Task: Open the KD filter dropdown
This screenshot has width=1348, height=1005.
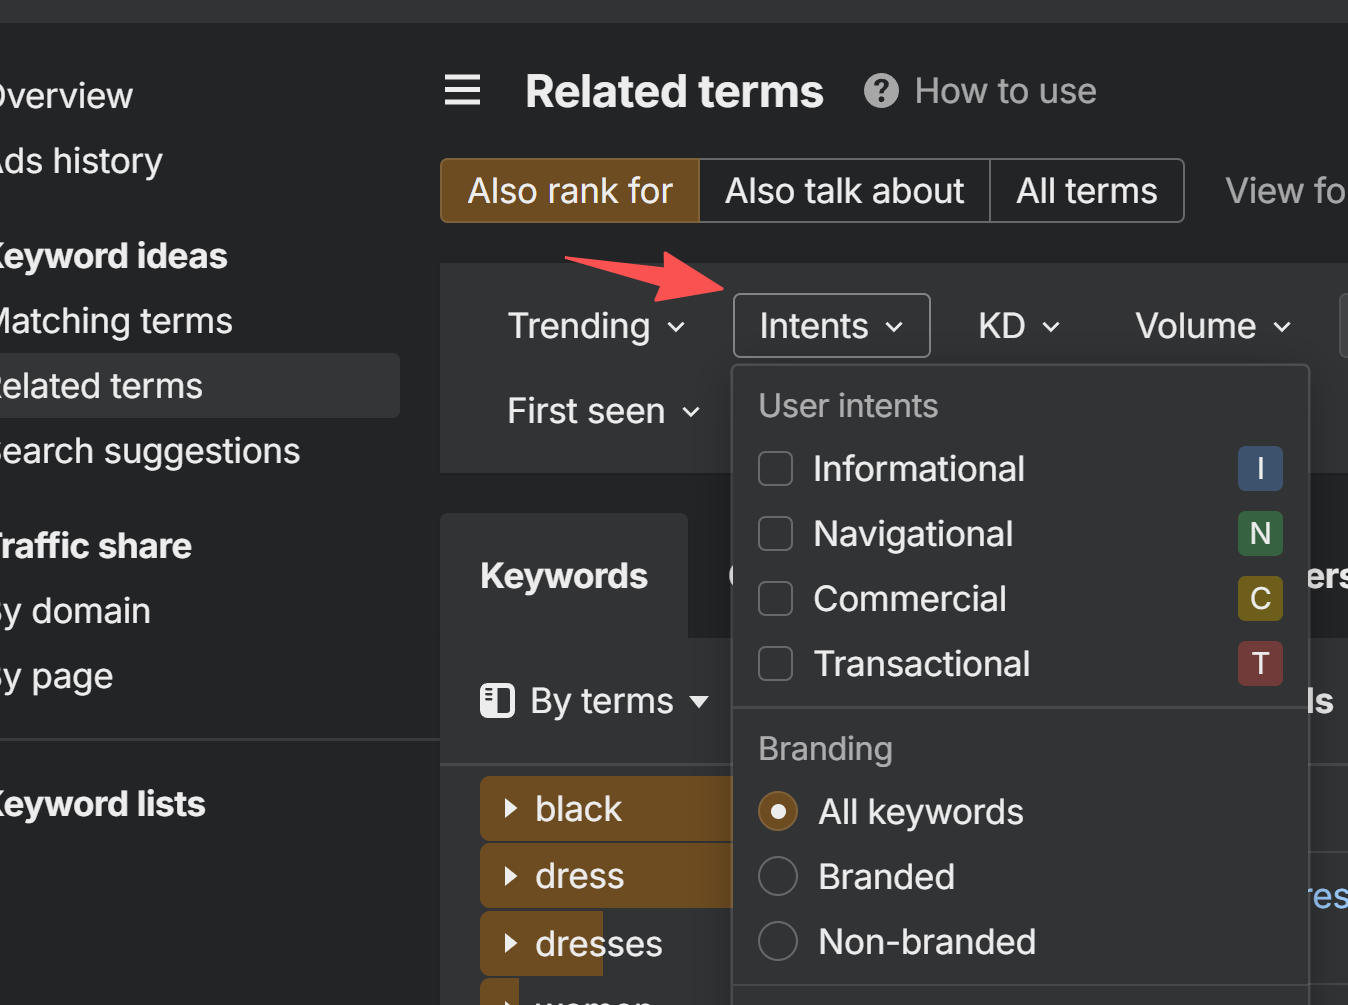Action: [x=1018, y=326]
